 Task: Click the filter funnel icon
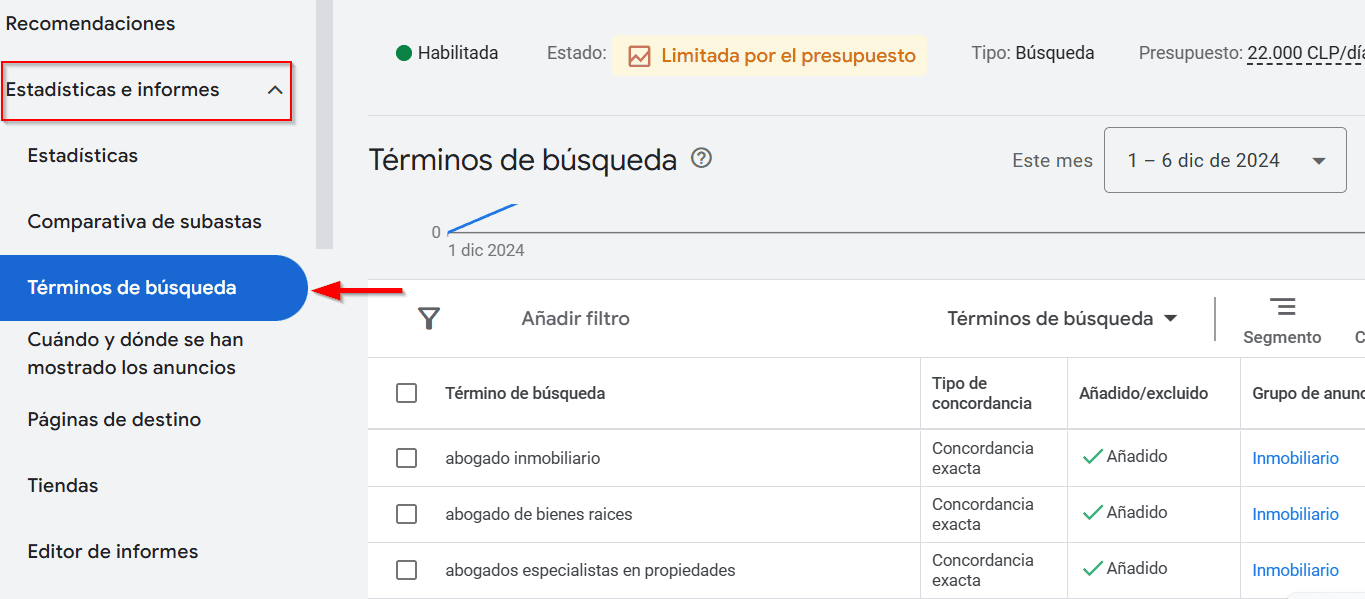429,319
